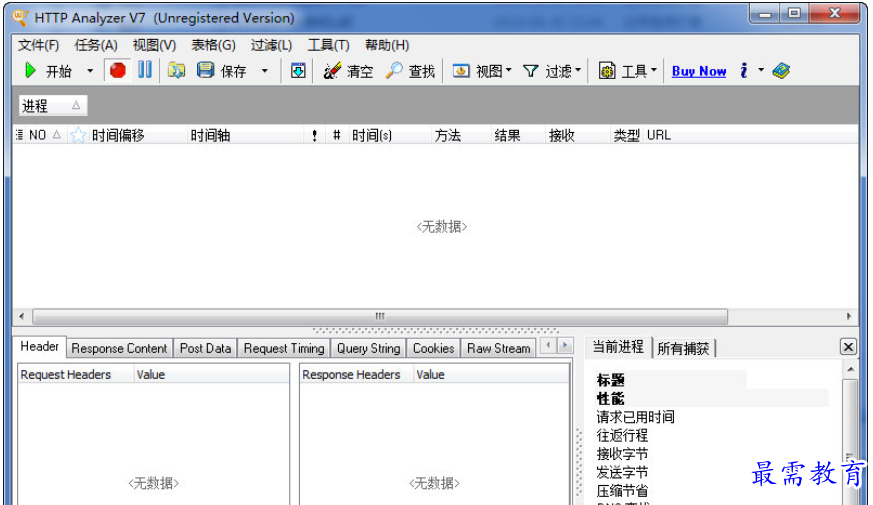The image size is (873, 505).
Task: Toggle the auto-scroll down arrow icon
Action: (x=298, y=71)
